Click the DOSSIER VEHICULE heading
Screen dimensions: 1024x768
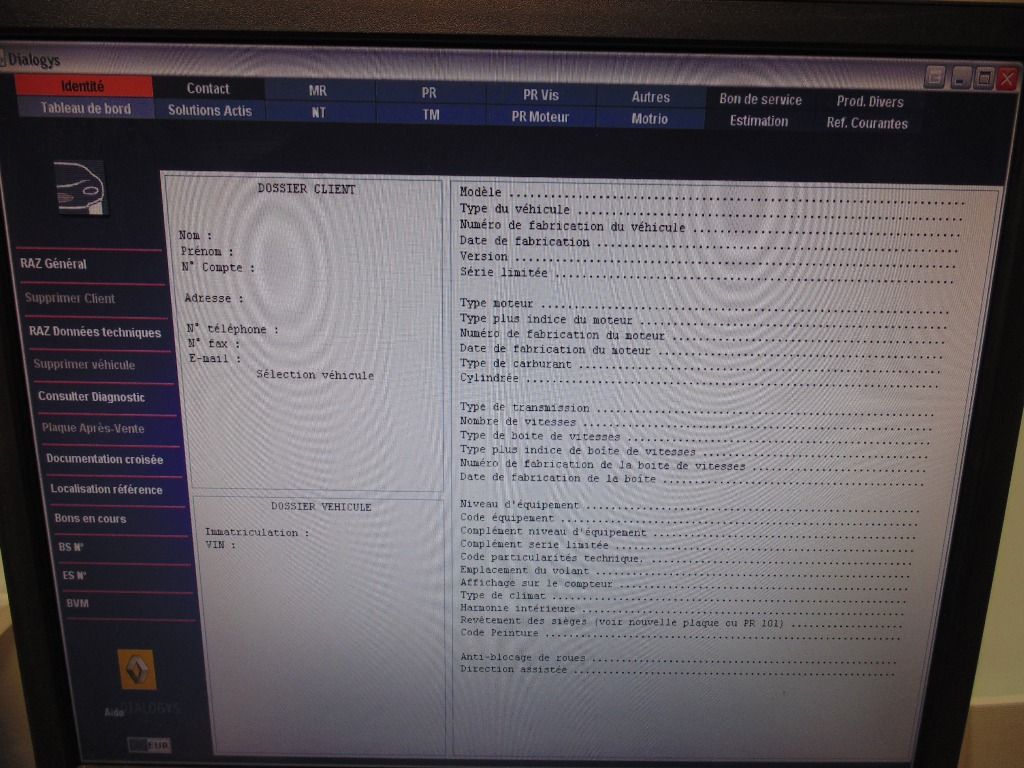[x=321, y=507]
